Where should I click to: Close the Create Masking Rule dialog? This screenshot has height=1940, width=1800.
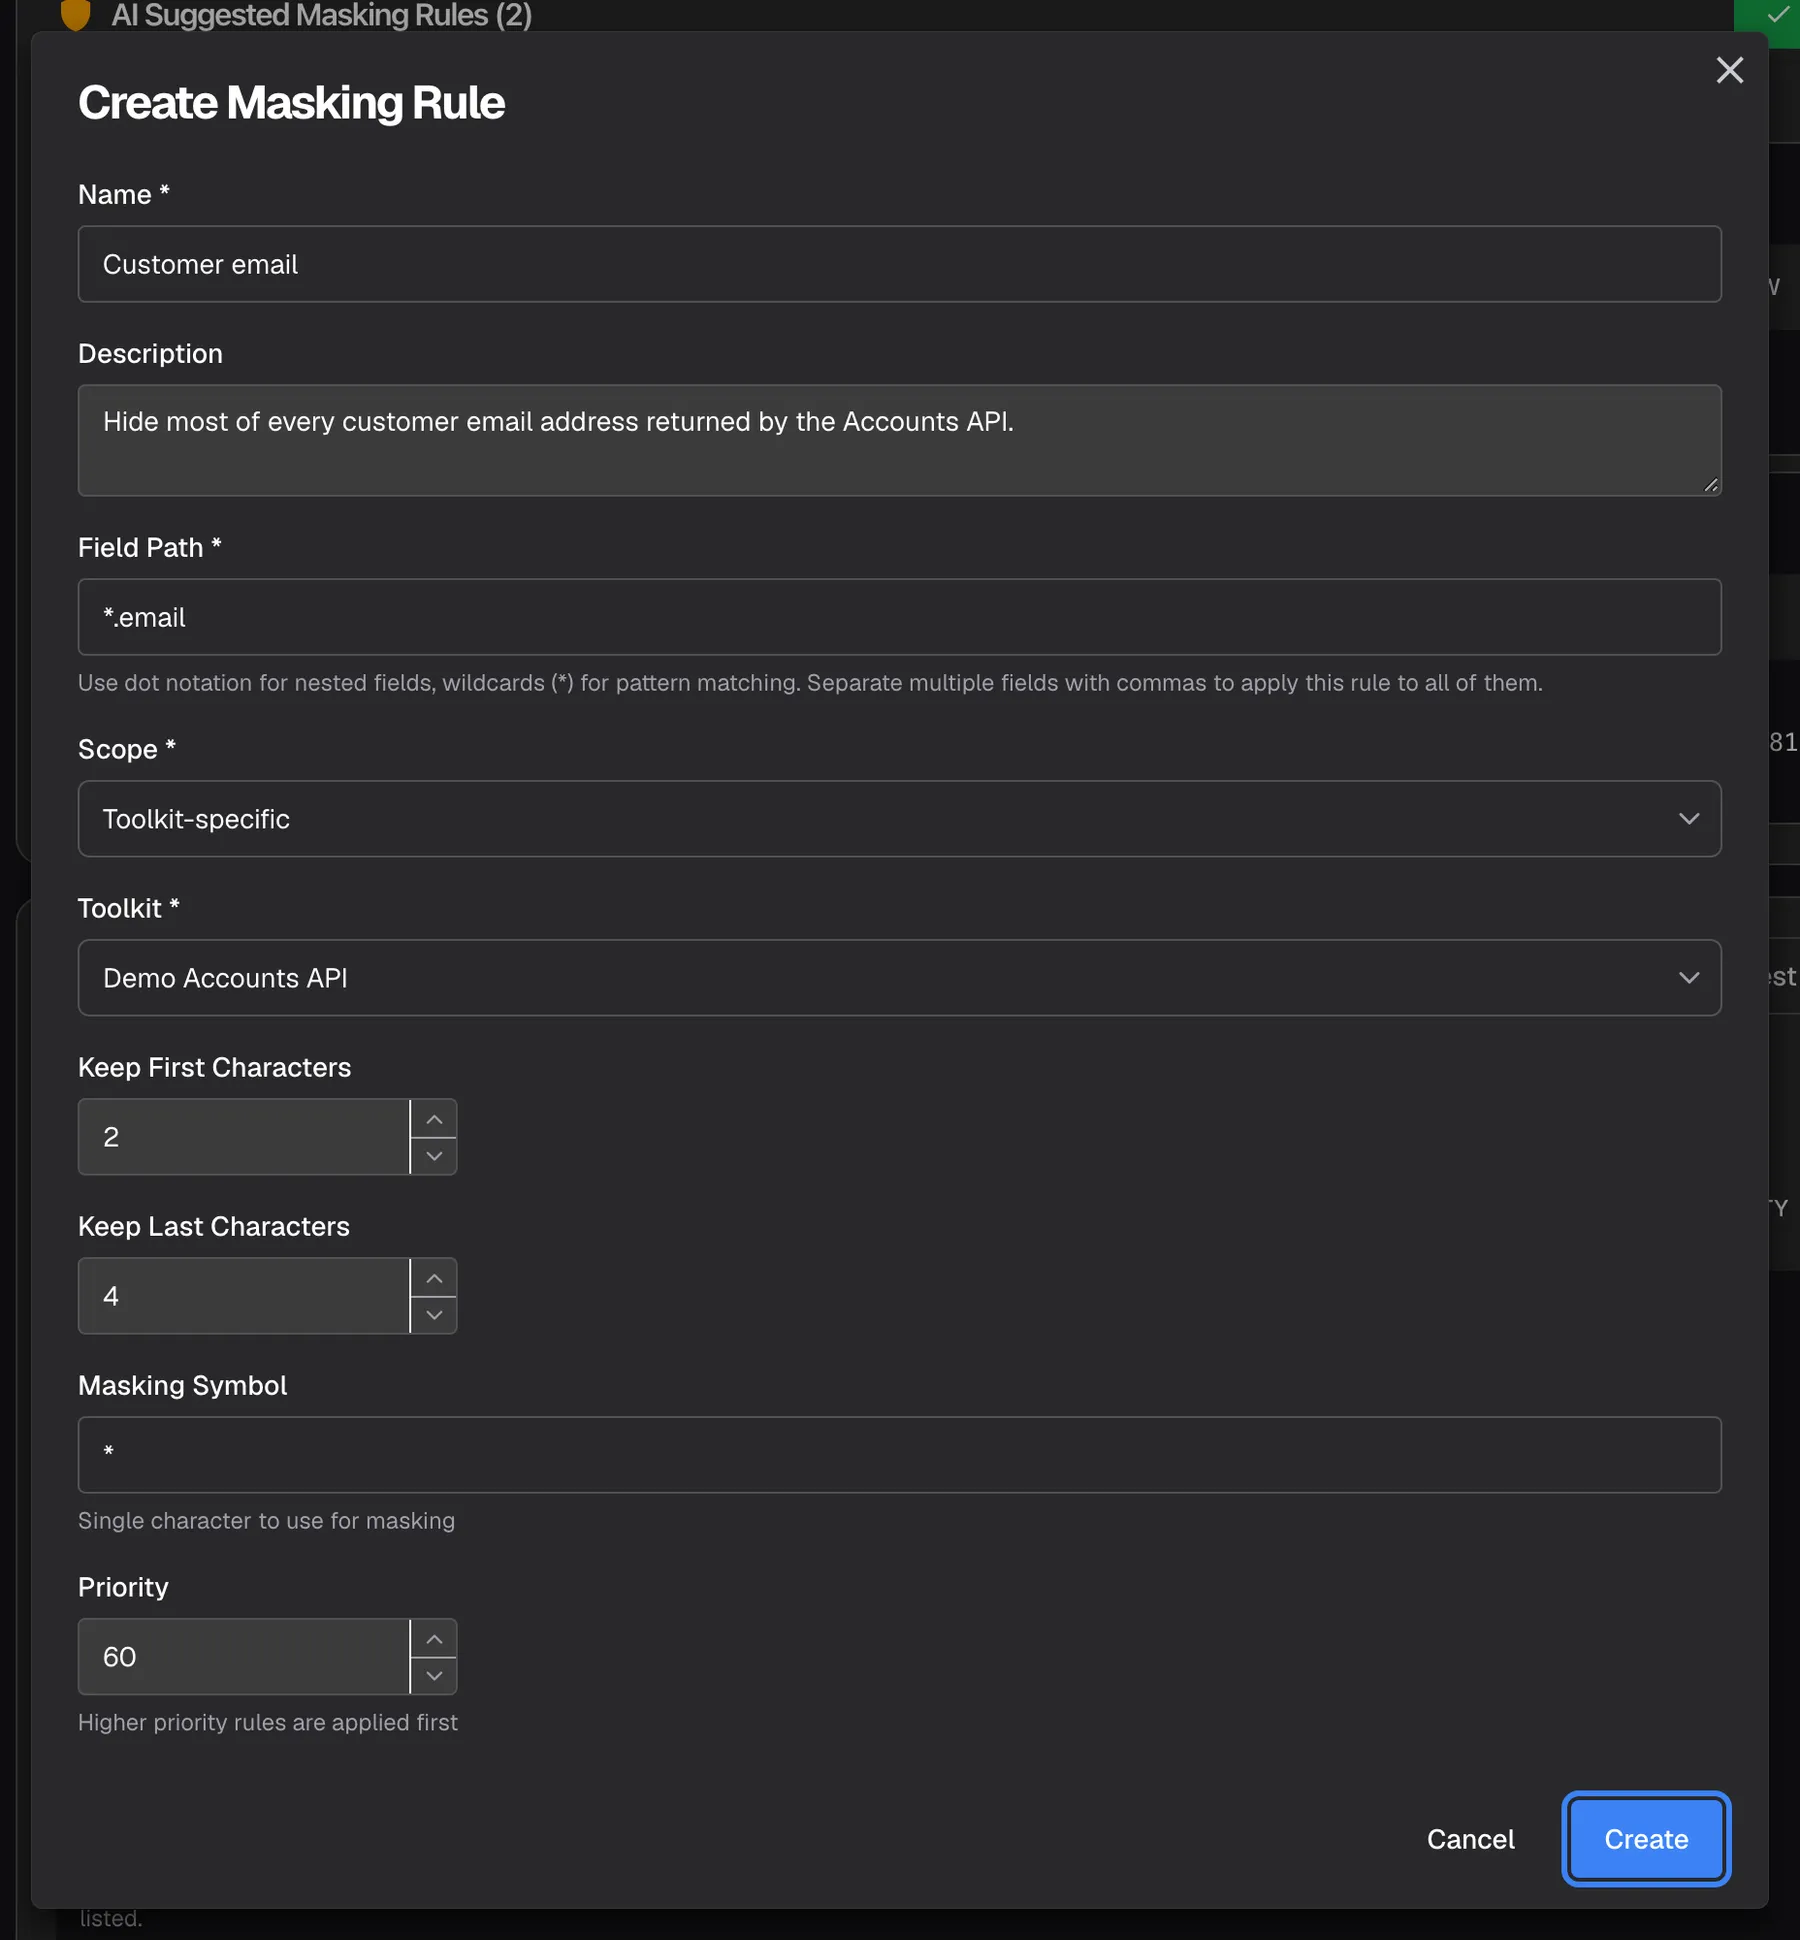coord(1729,70)
